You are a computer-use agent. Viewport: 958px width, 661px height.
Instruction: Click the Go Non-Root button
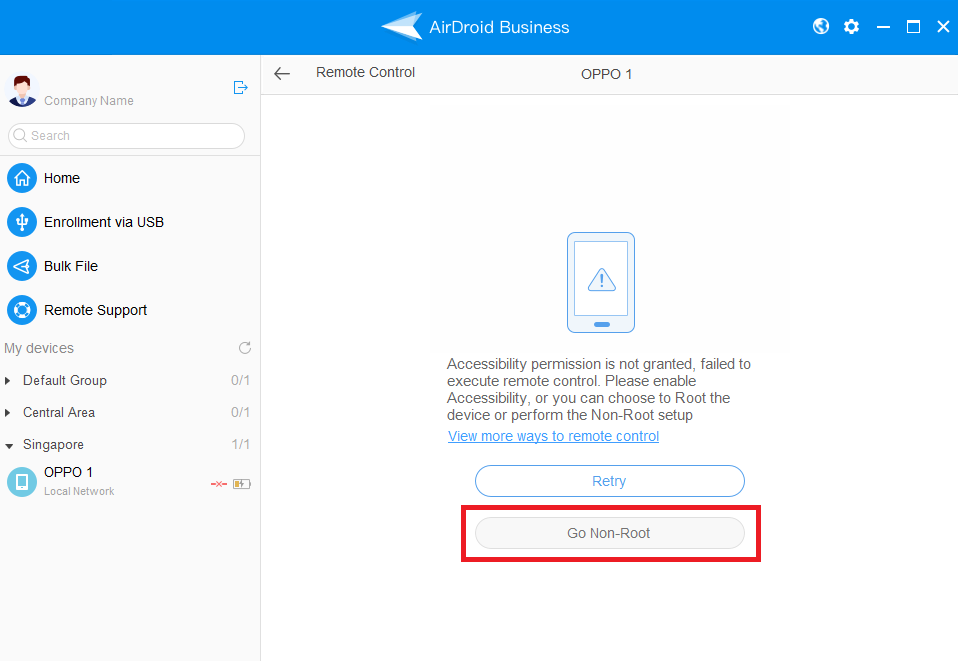[610, 533]
